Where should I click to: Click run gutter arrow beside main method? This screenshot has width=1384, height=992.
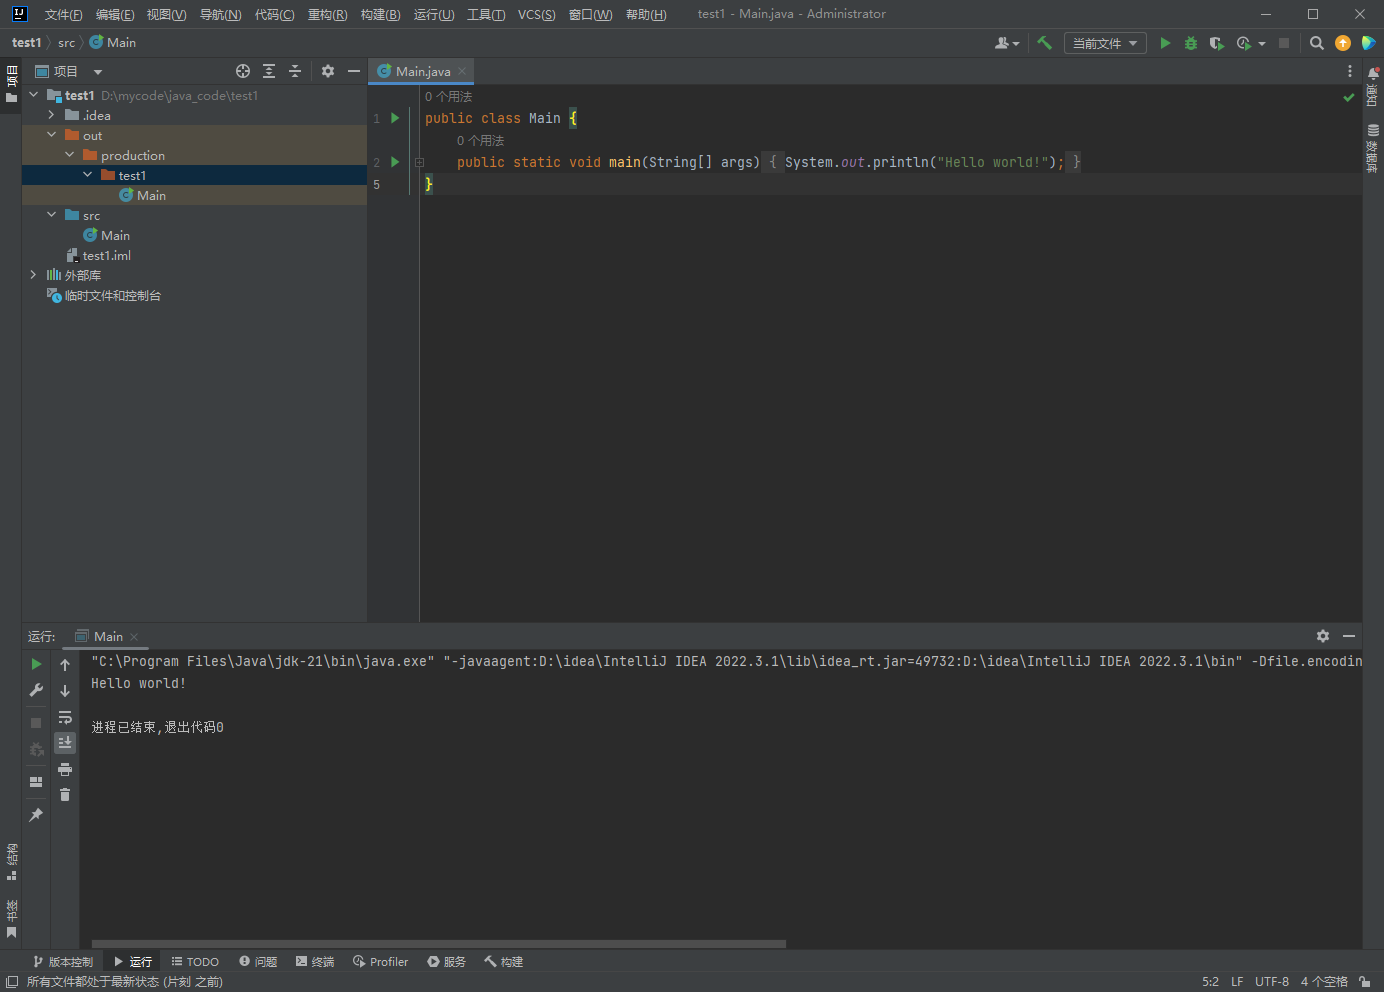395,162
